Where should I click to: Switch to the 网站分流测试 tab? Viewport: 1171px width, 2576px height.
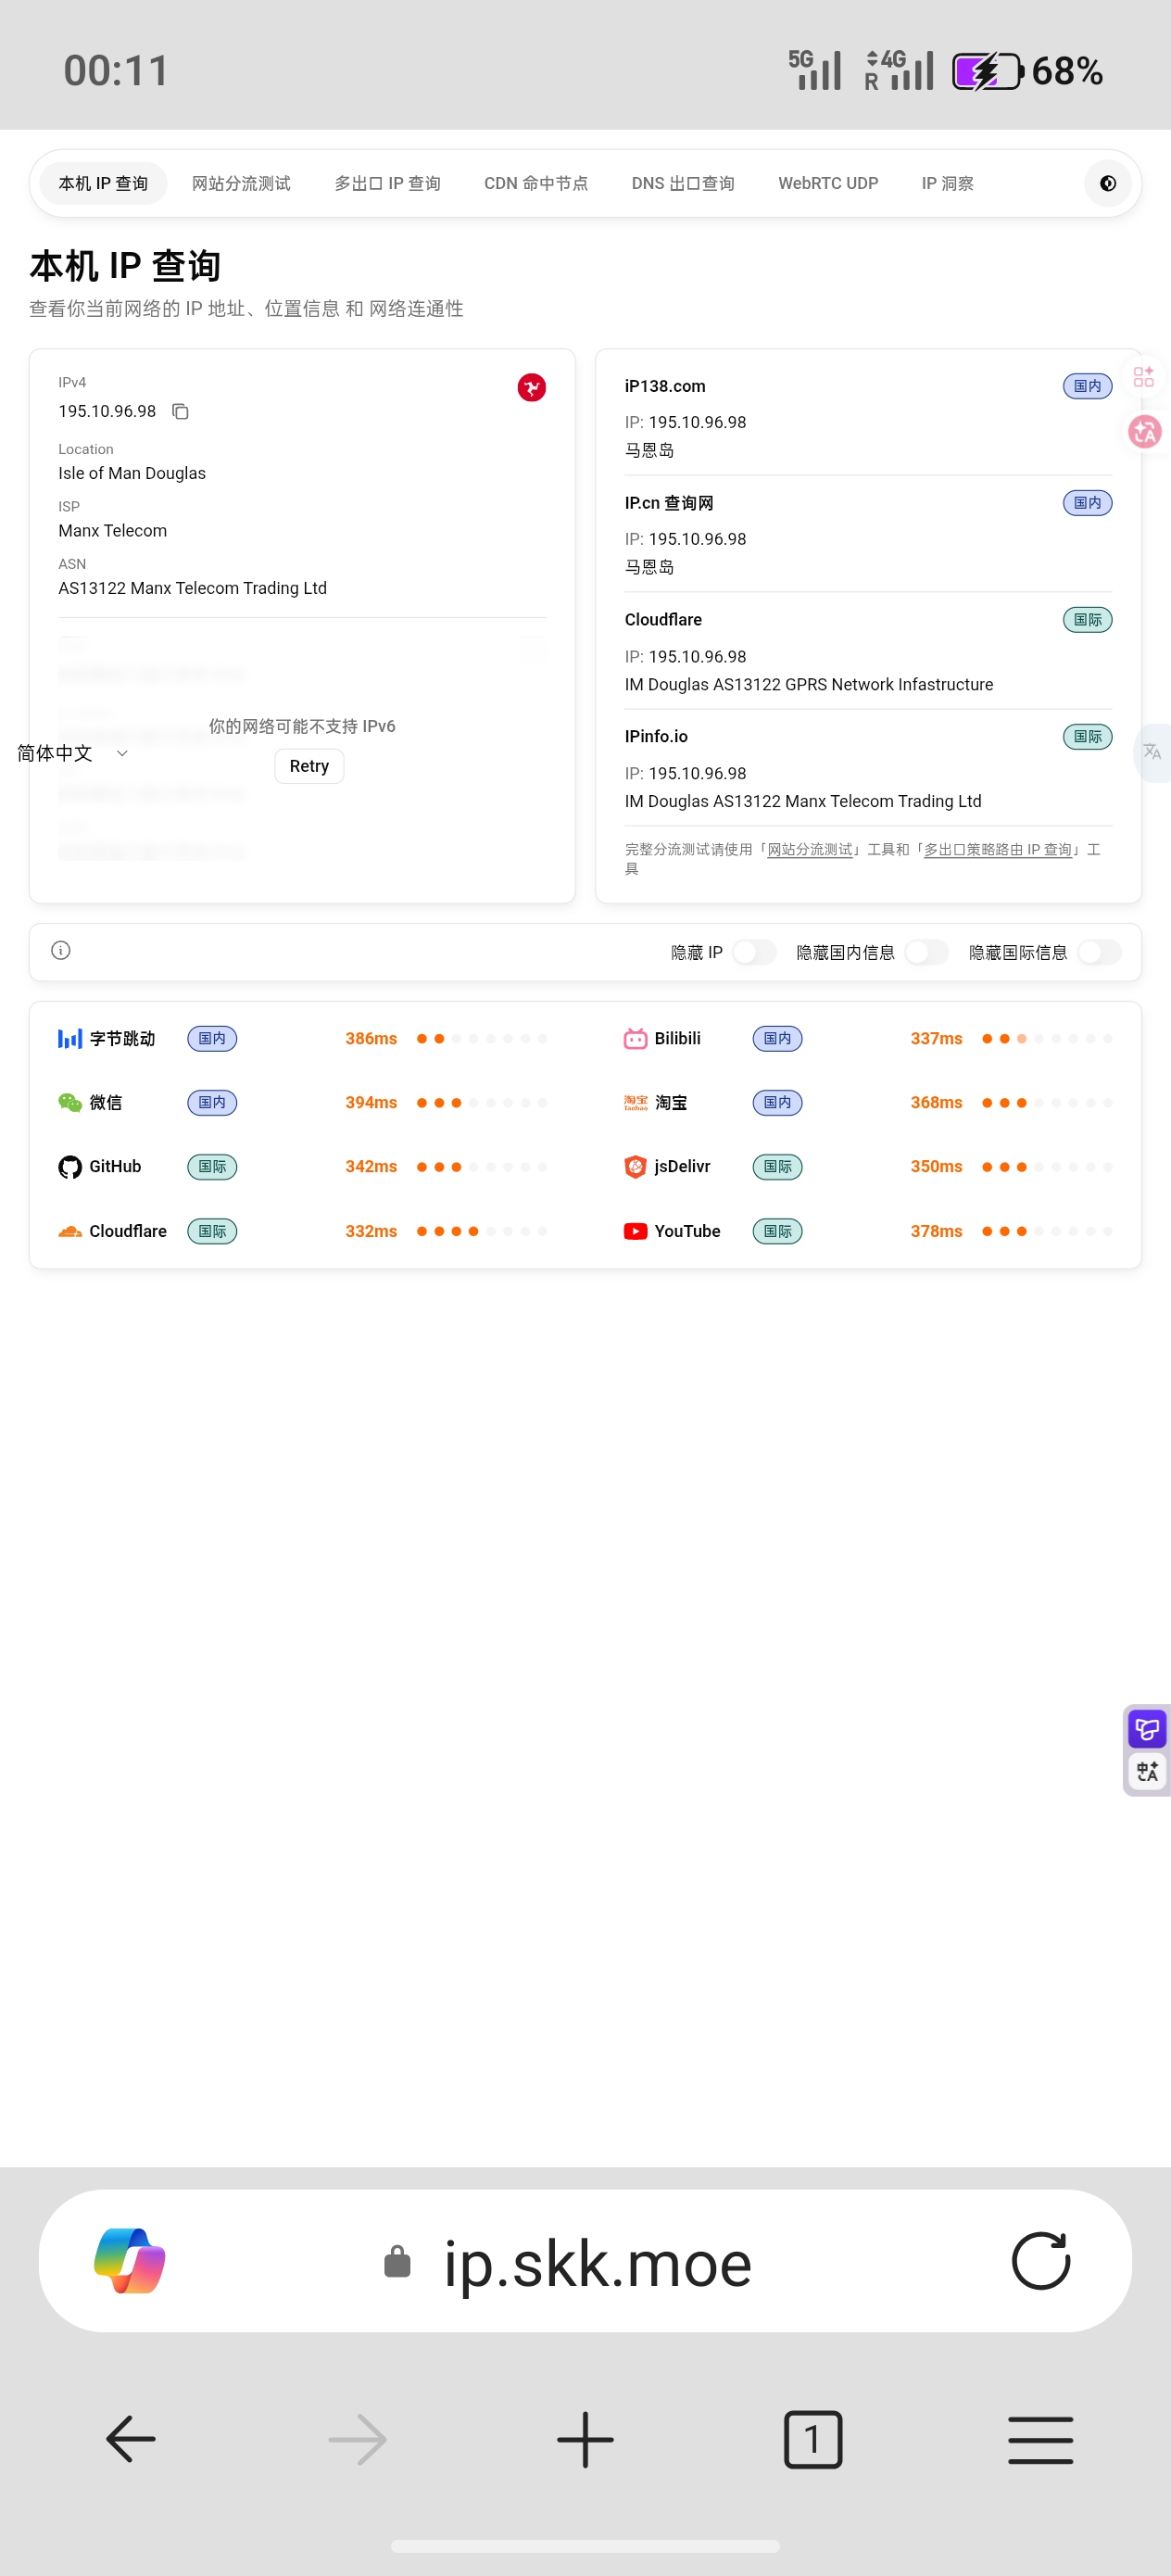pos(241,183)
